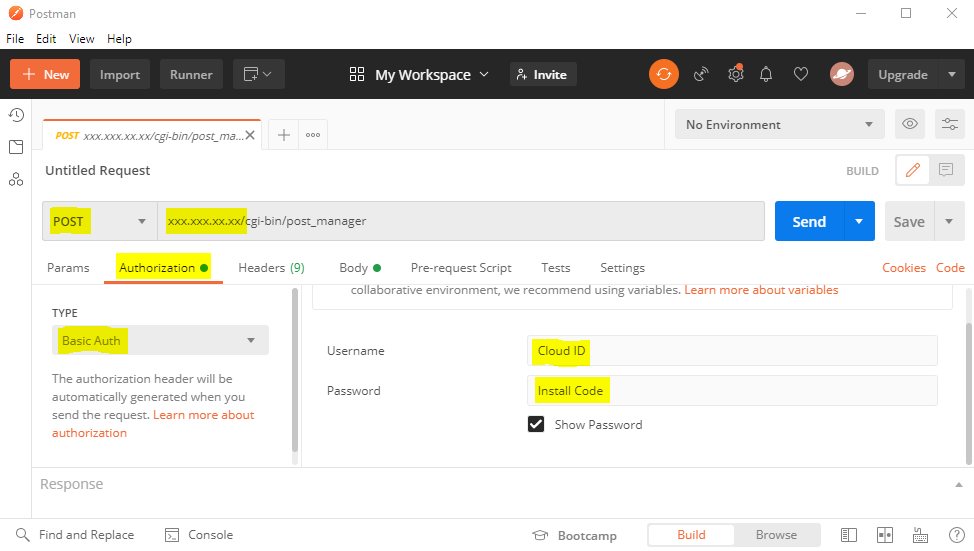Image resolution: width=974 pixels, height=551 pixels.
Task: Open the capture requests satellite icon
Action: [x=701, y=75]
